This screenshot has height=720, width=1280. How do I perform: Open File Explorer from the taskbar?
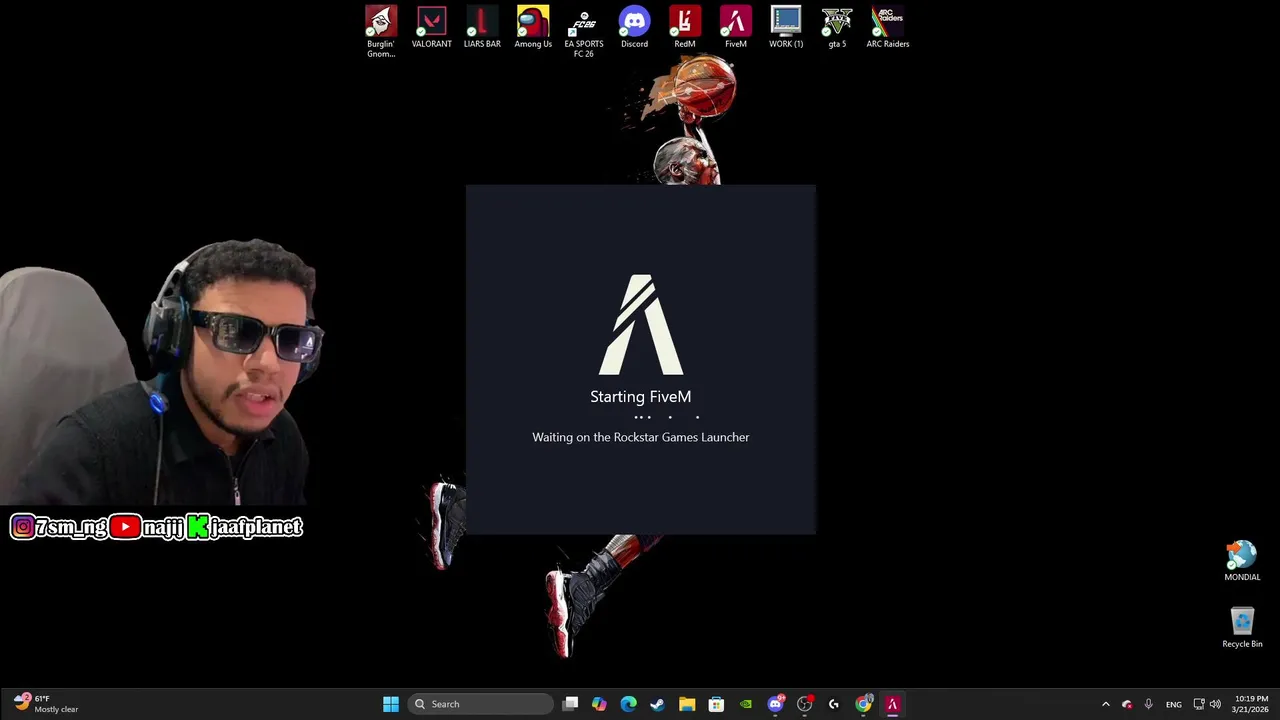pyautogui.click(x=687, y=704)
